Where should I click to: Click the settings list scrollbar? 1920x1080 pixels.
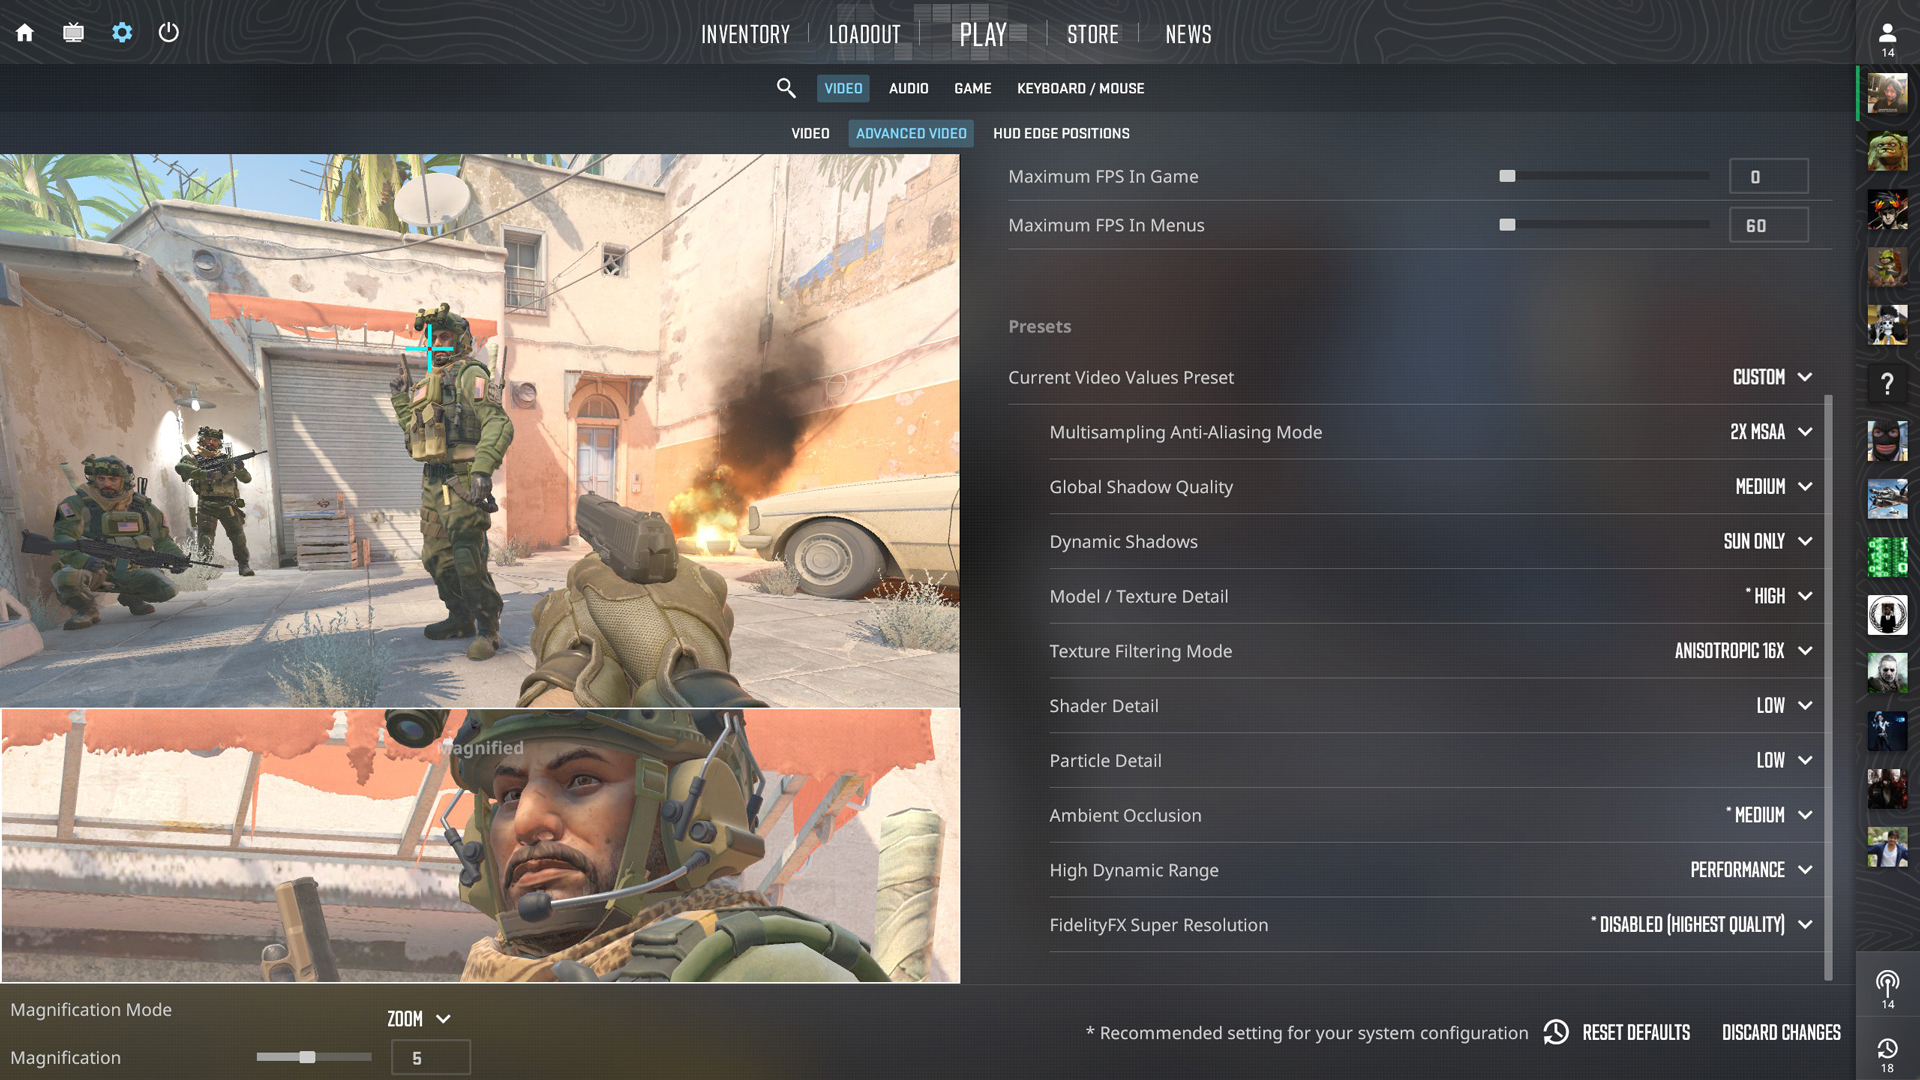[1829, 687]
